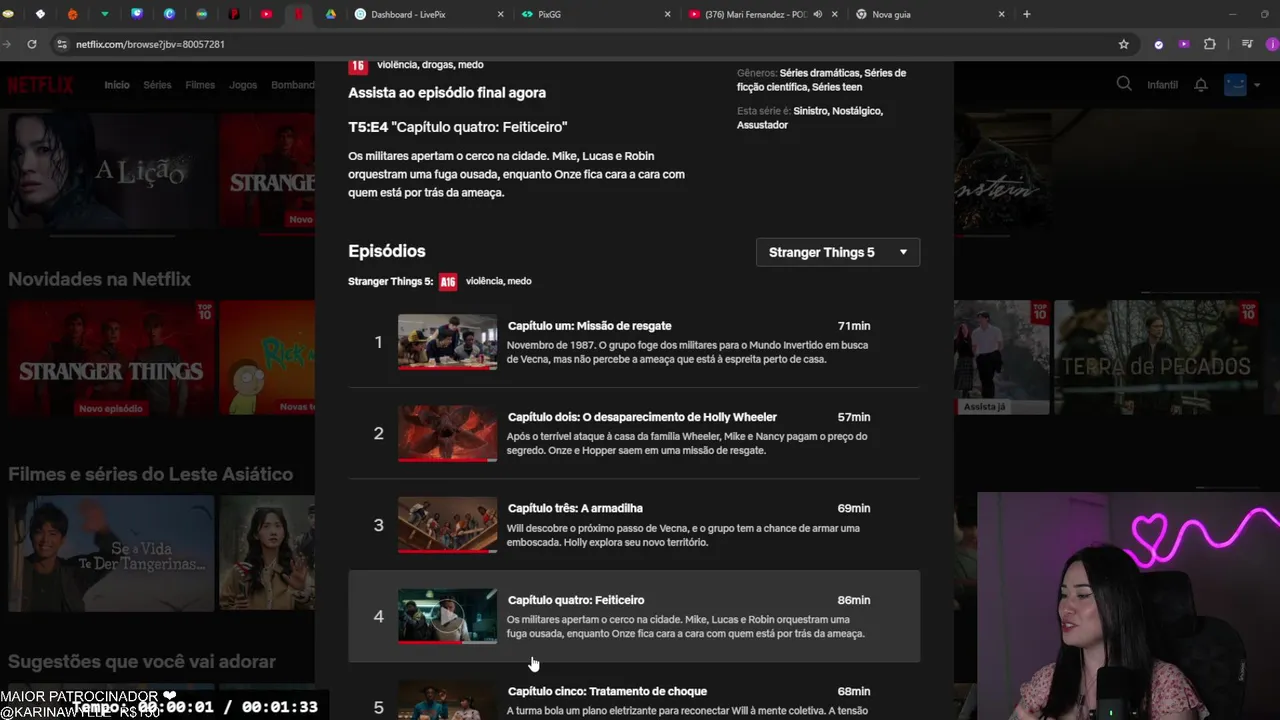
Task: Switch to the pinned Google Drive tab
Action: coord(330,14)
